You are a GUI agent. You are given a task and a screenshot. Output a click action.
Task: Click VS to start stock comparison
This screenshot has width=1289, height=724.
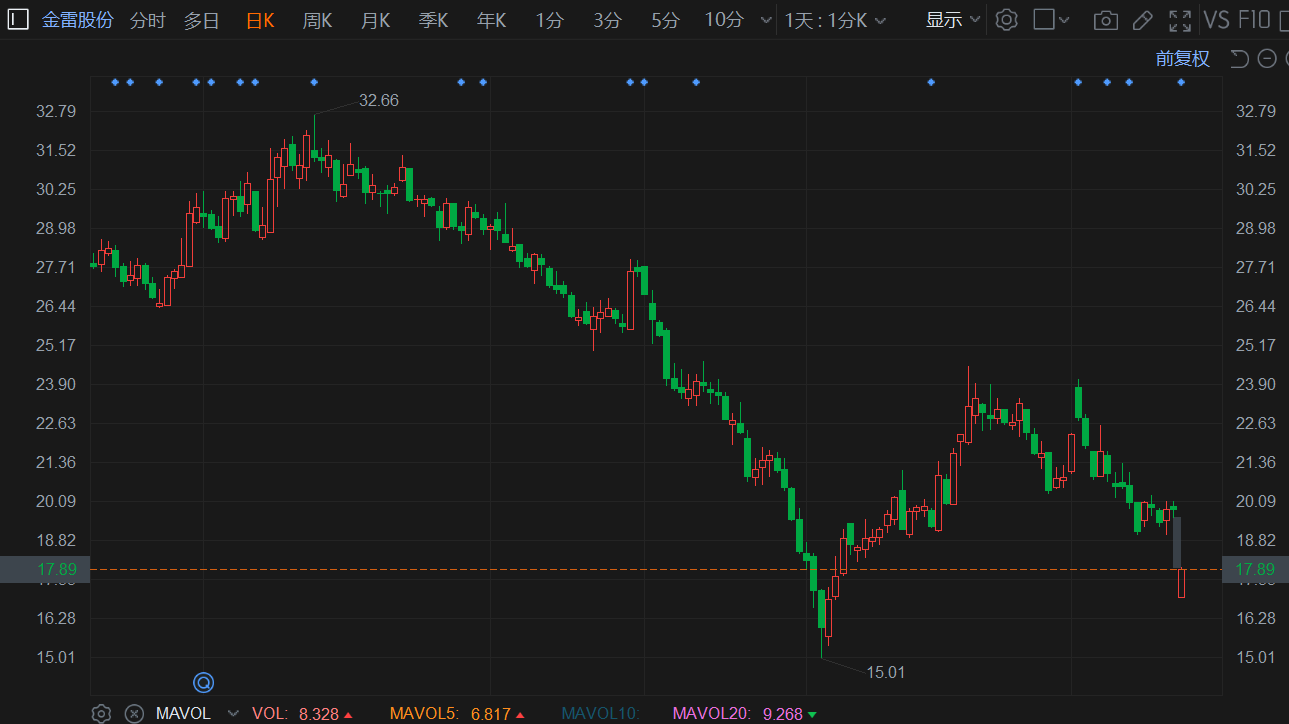coord(1217,19)
